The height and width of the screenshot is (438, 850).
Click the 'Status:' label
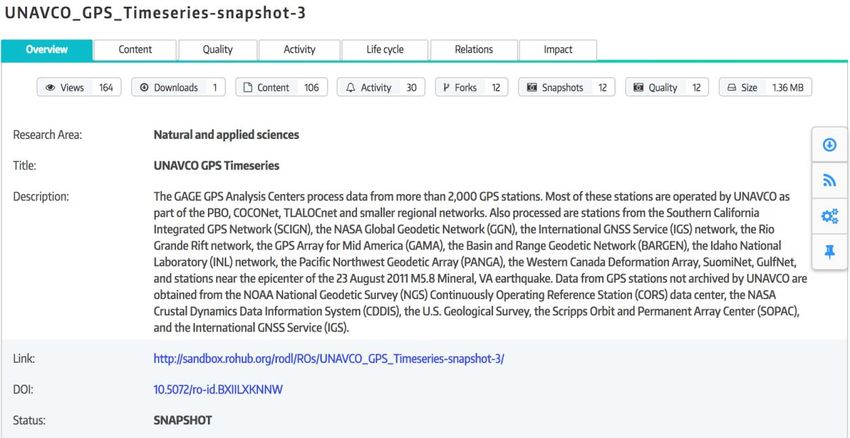click(x=29, y=420)
